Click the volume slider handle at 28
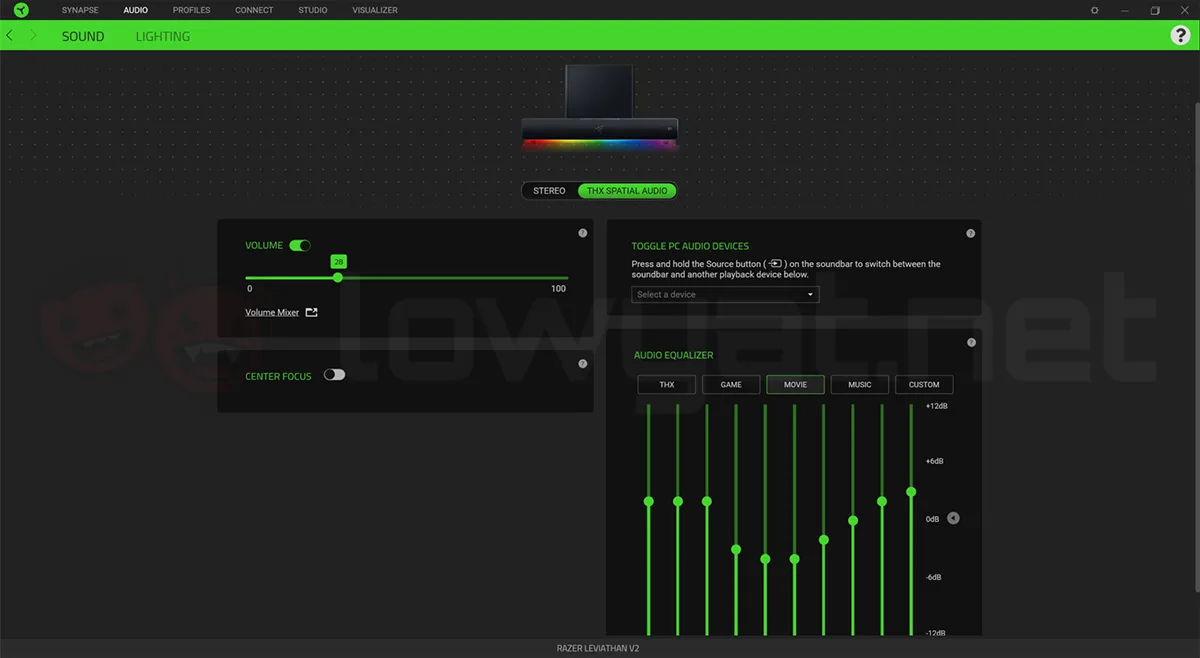 [x=338, y=277]
